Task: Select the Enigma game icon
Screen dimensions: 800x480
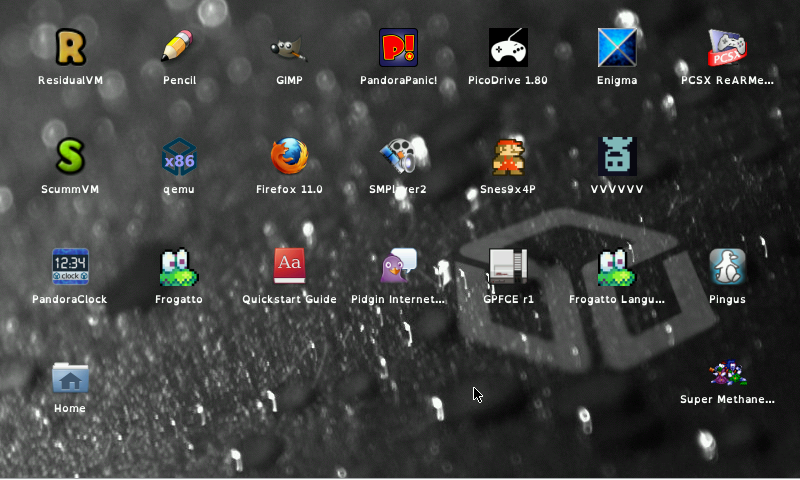Action: click(x=617, y=47)
